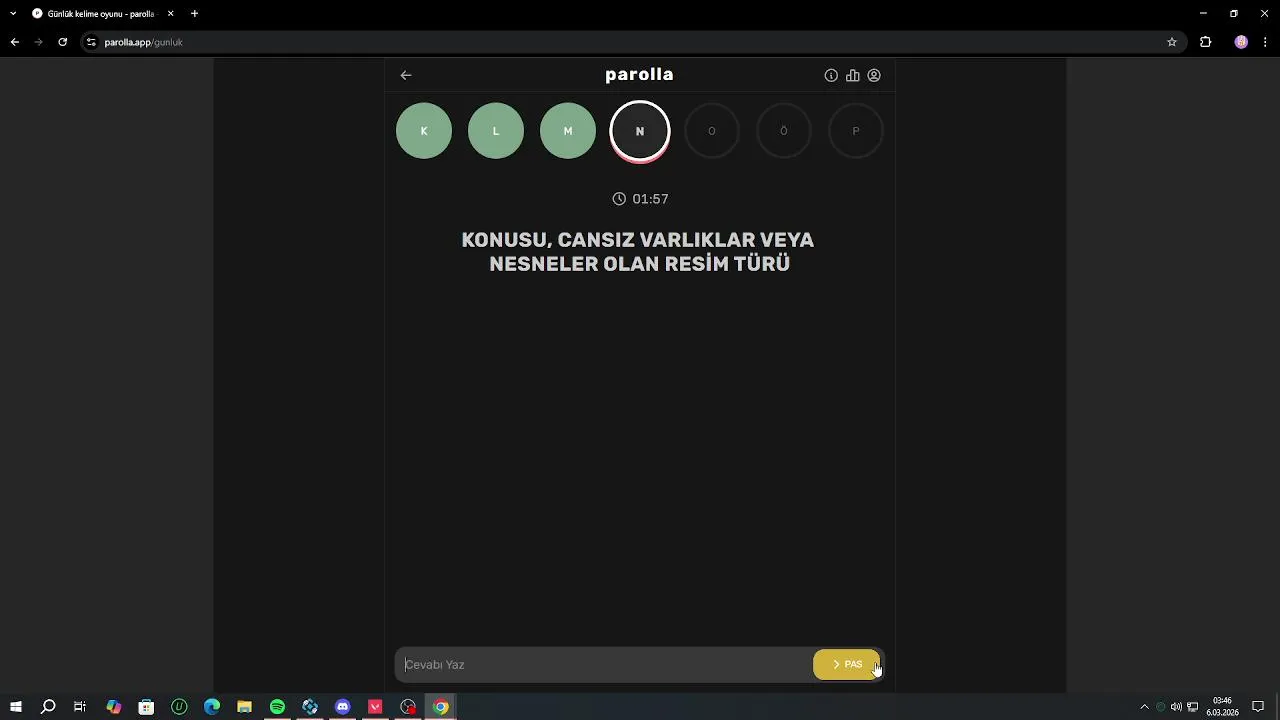Launch Copilot from taskbar

click(x=114, y=707)
